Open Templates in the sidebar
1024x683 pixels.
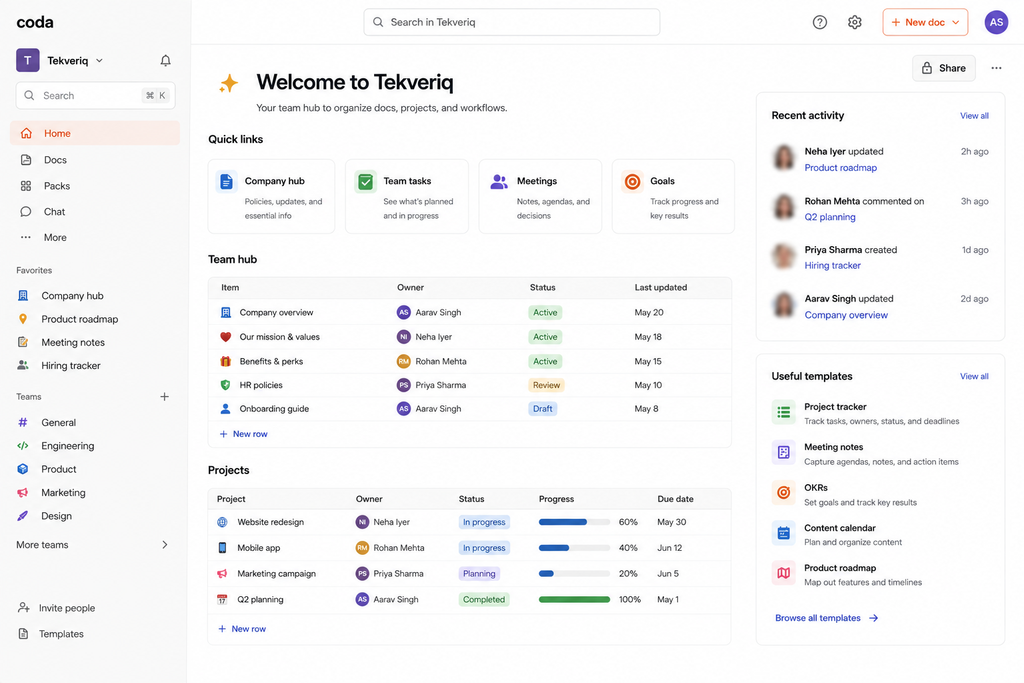click(51, 634)
